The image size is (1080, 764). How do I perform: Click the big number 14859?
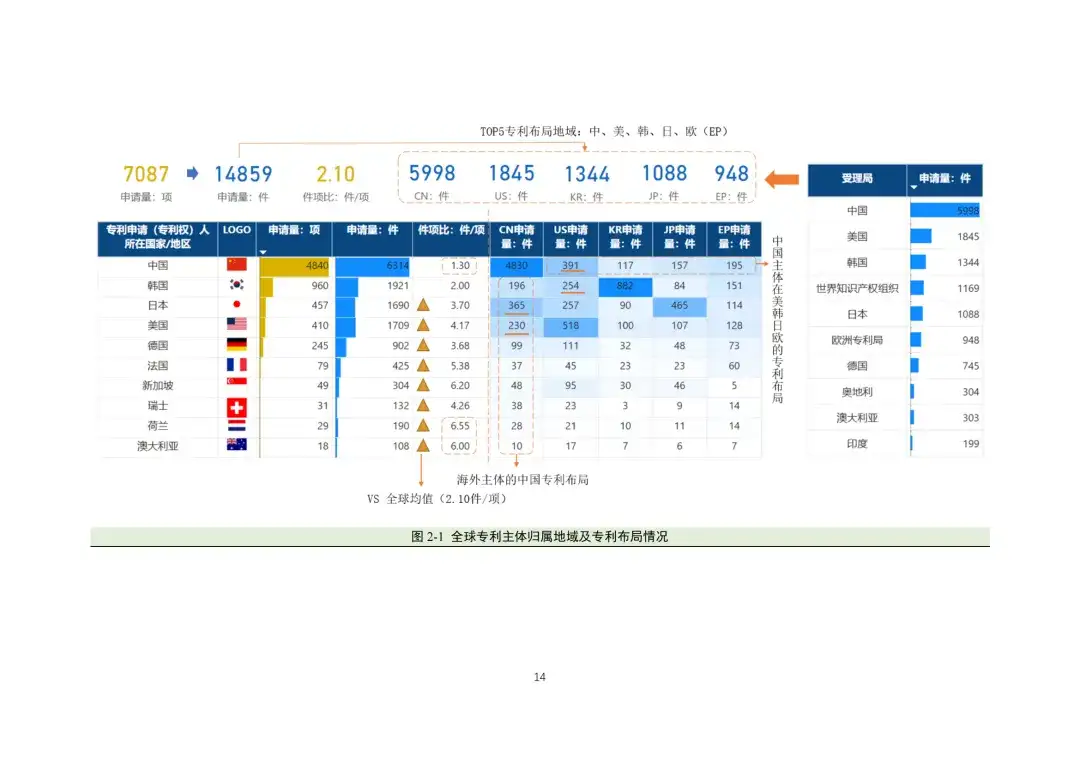[x=243, y=174]
